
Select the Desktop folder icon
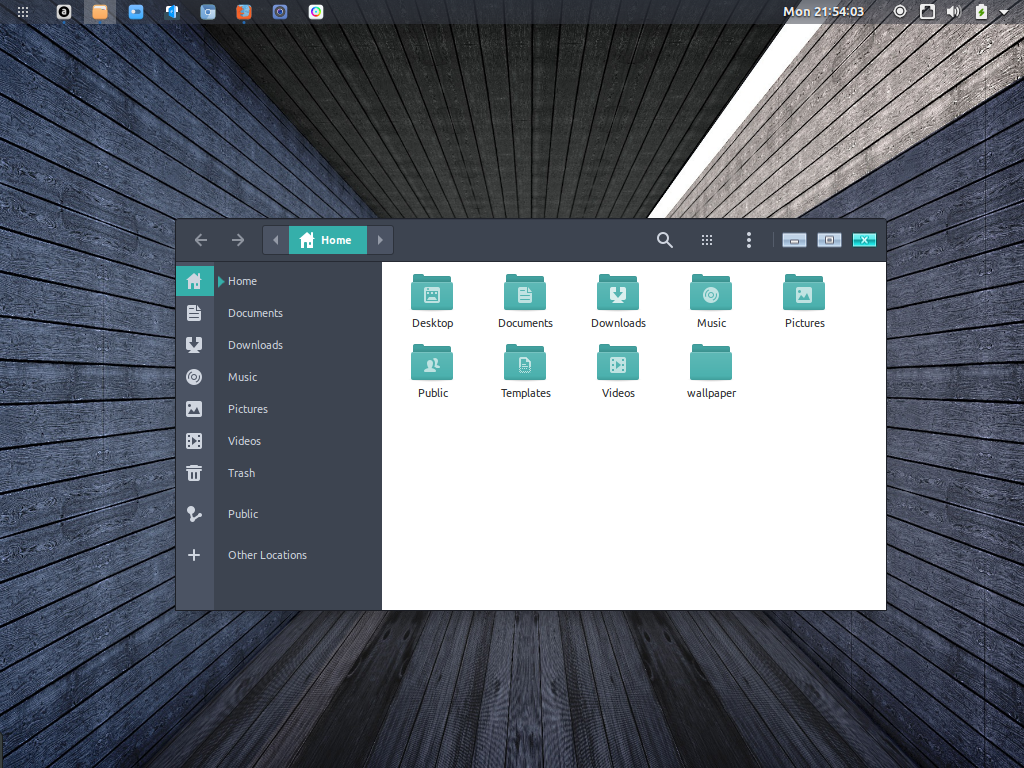432,292
